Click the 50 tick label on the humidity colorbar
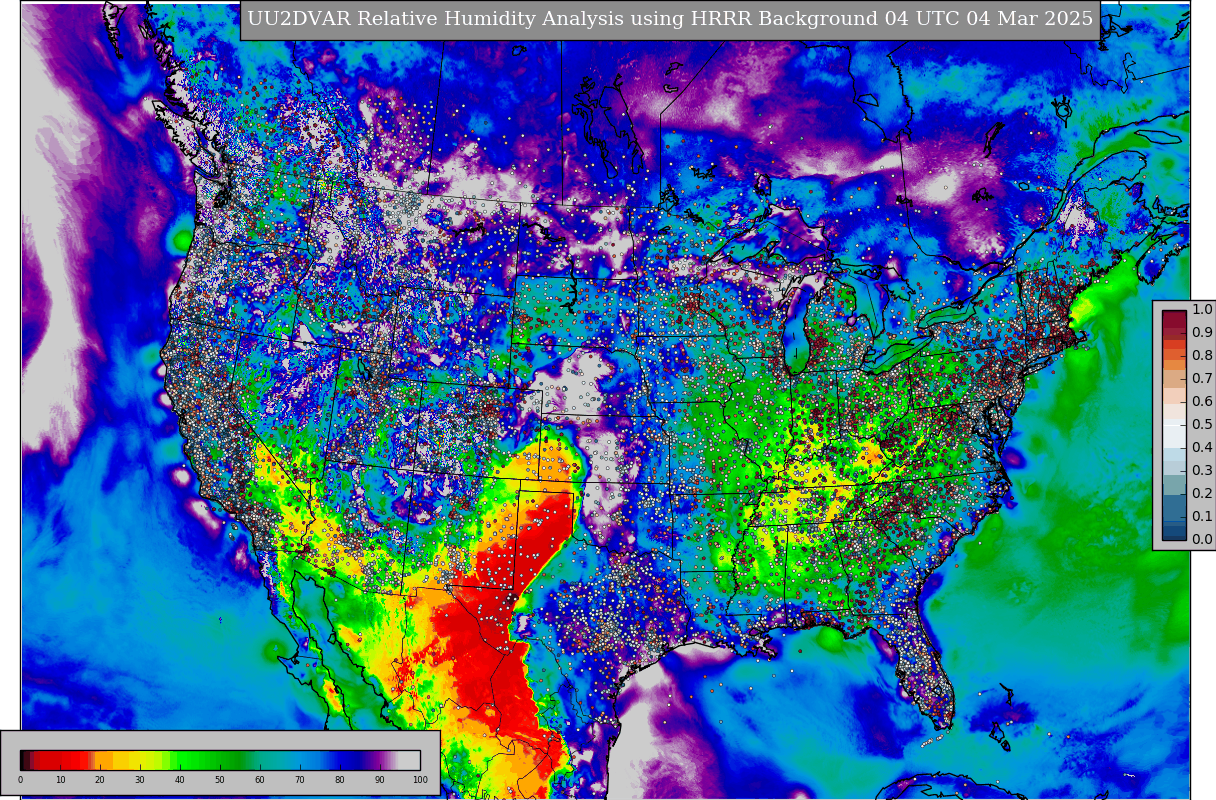This screenshot has width=1216, height=800. click(x=220, y=780)
